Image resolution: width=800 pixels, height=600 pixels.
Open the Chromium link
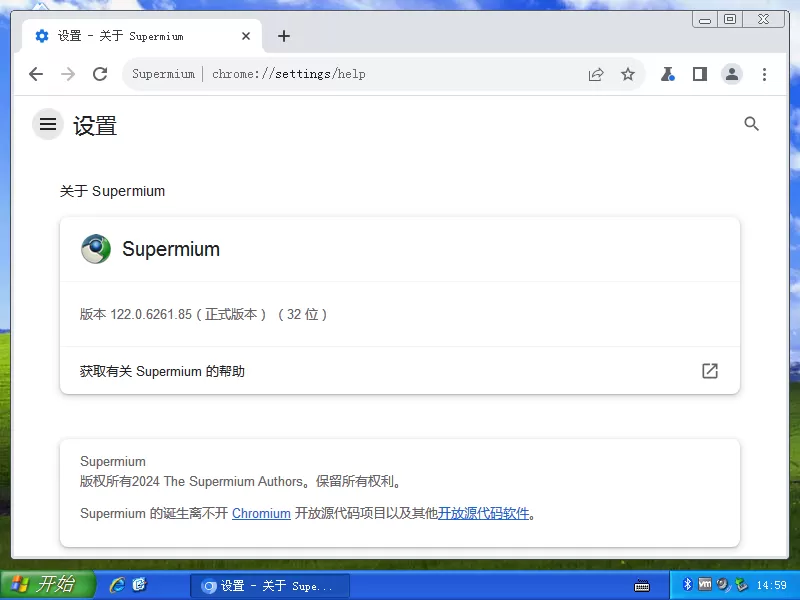(261, 514)
